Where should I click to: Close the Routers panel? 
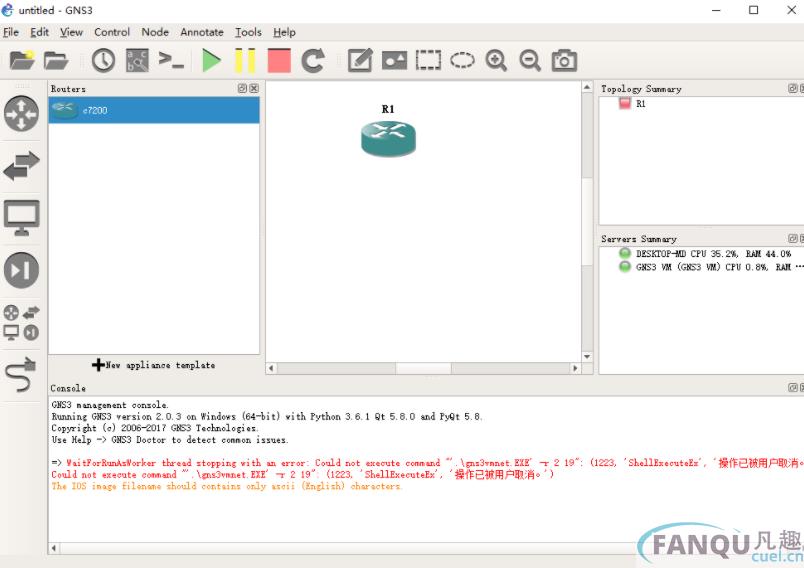(254, 89)
